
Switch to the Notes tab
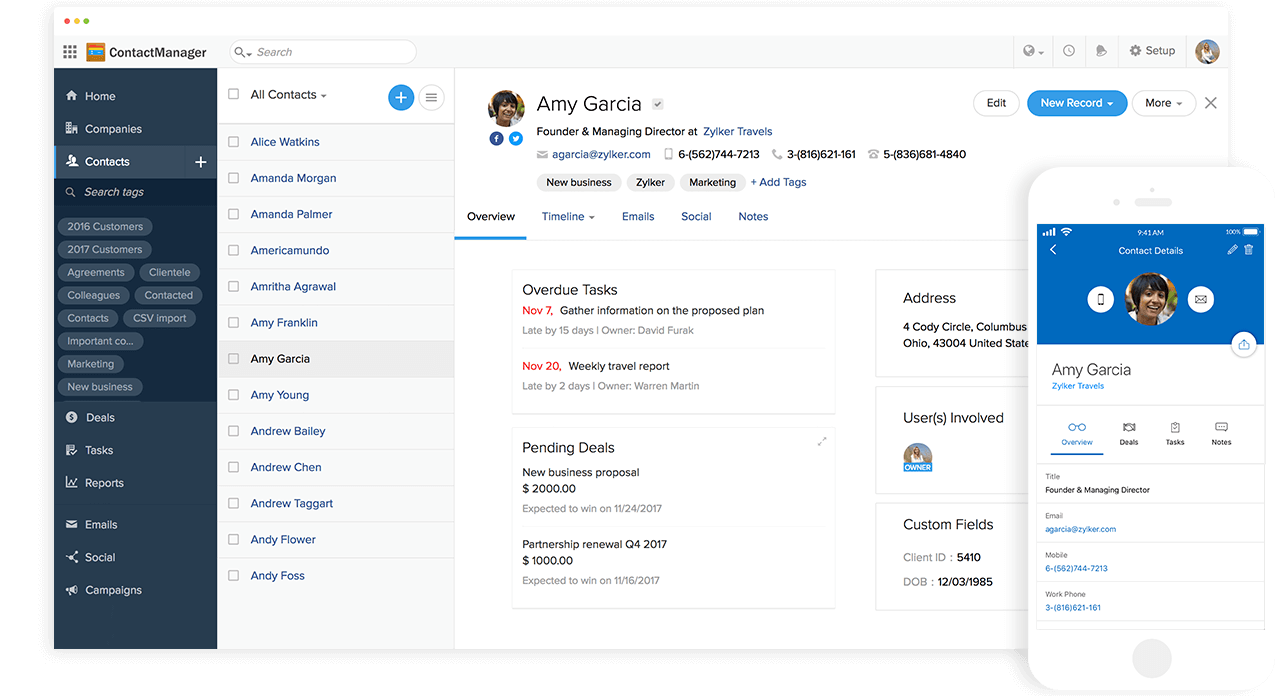(753, 217)
